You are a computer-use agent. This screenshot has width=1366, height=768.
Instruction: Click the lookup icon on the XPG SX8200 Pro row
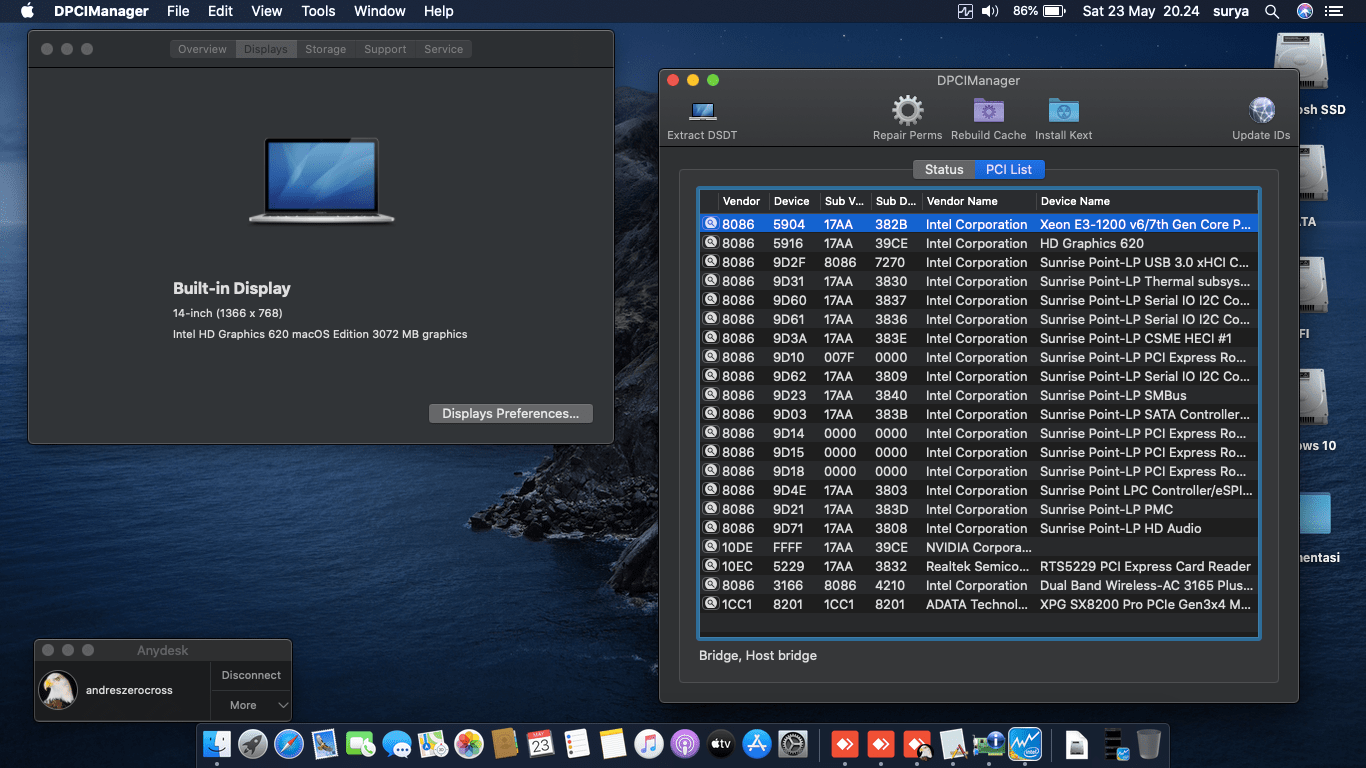click(711, 604)
